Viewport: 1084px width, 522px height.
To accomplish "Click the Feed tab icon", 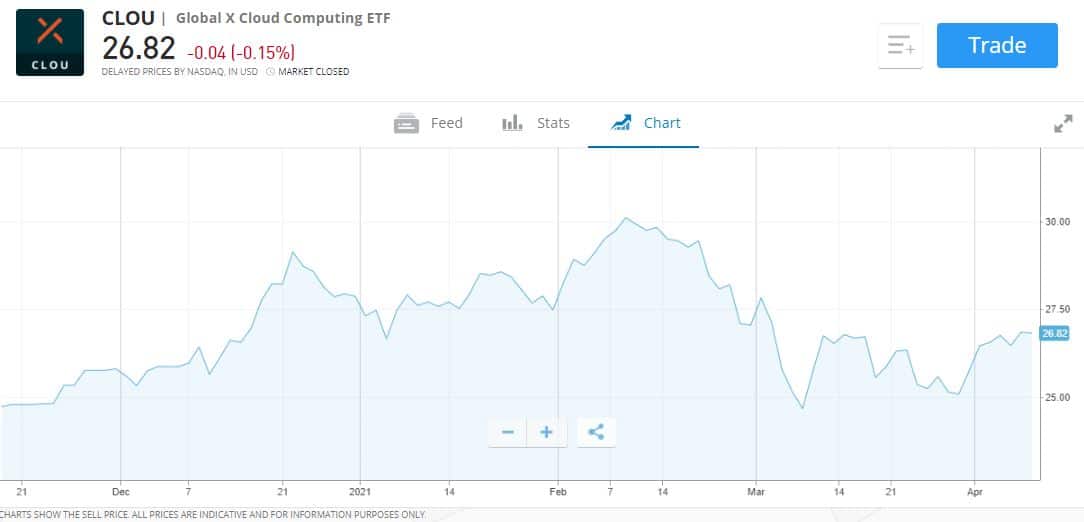I will [x=406, y=123].
